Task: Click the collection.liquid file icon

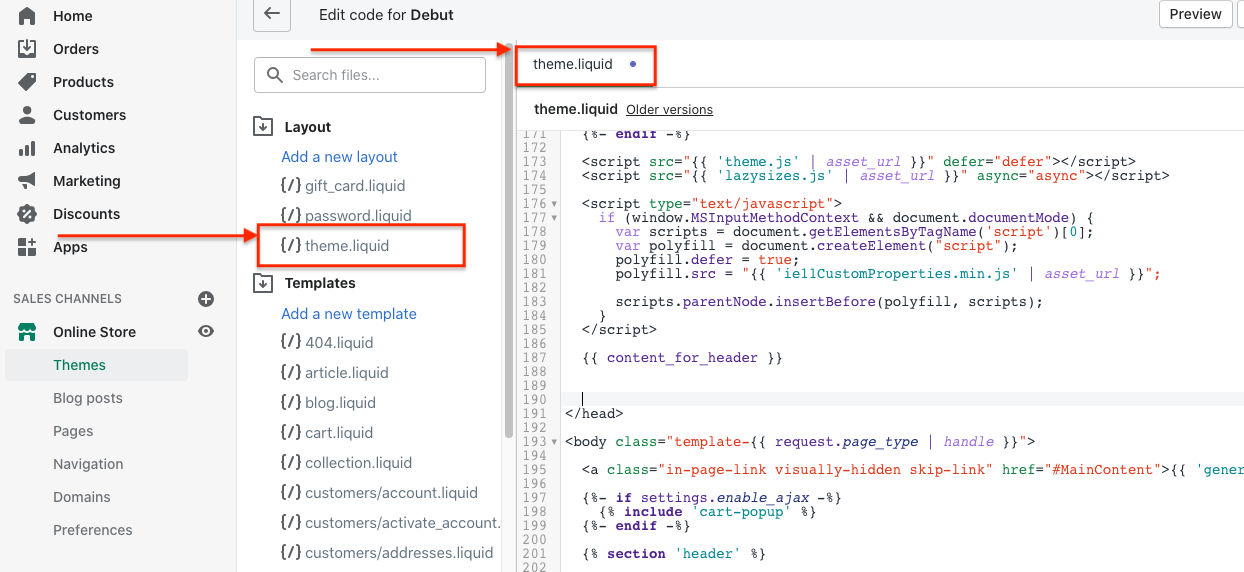Action: pos(291,462)
